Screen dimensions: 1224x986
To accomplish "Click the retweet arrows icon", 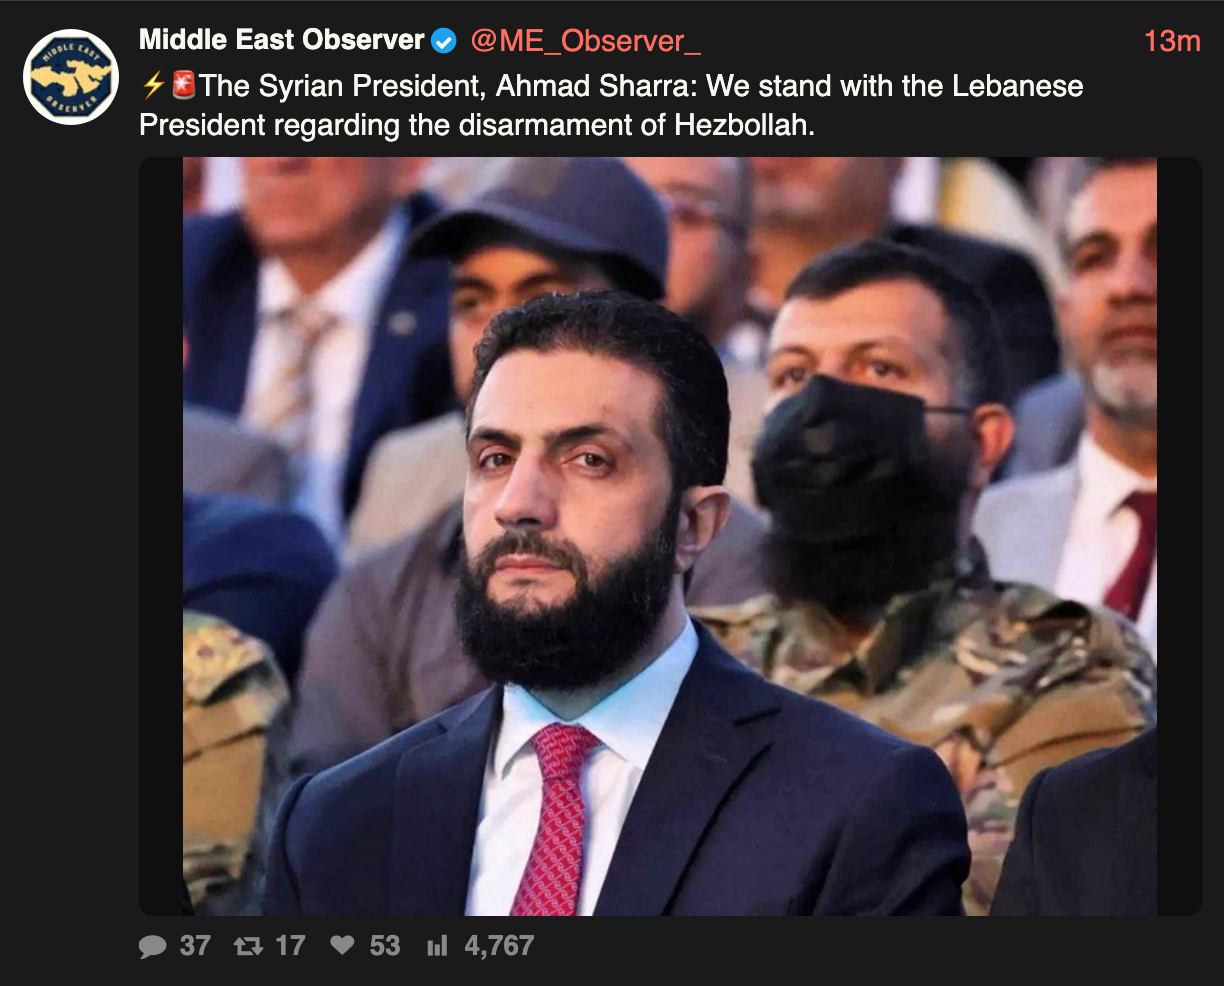I will tap(248, 946).
